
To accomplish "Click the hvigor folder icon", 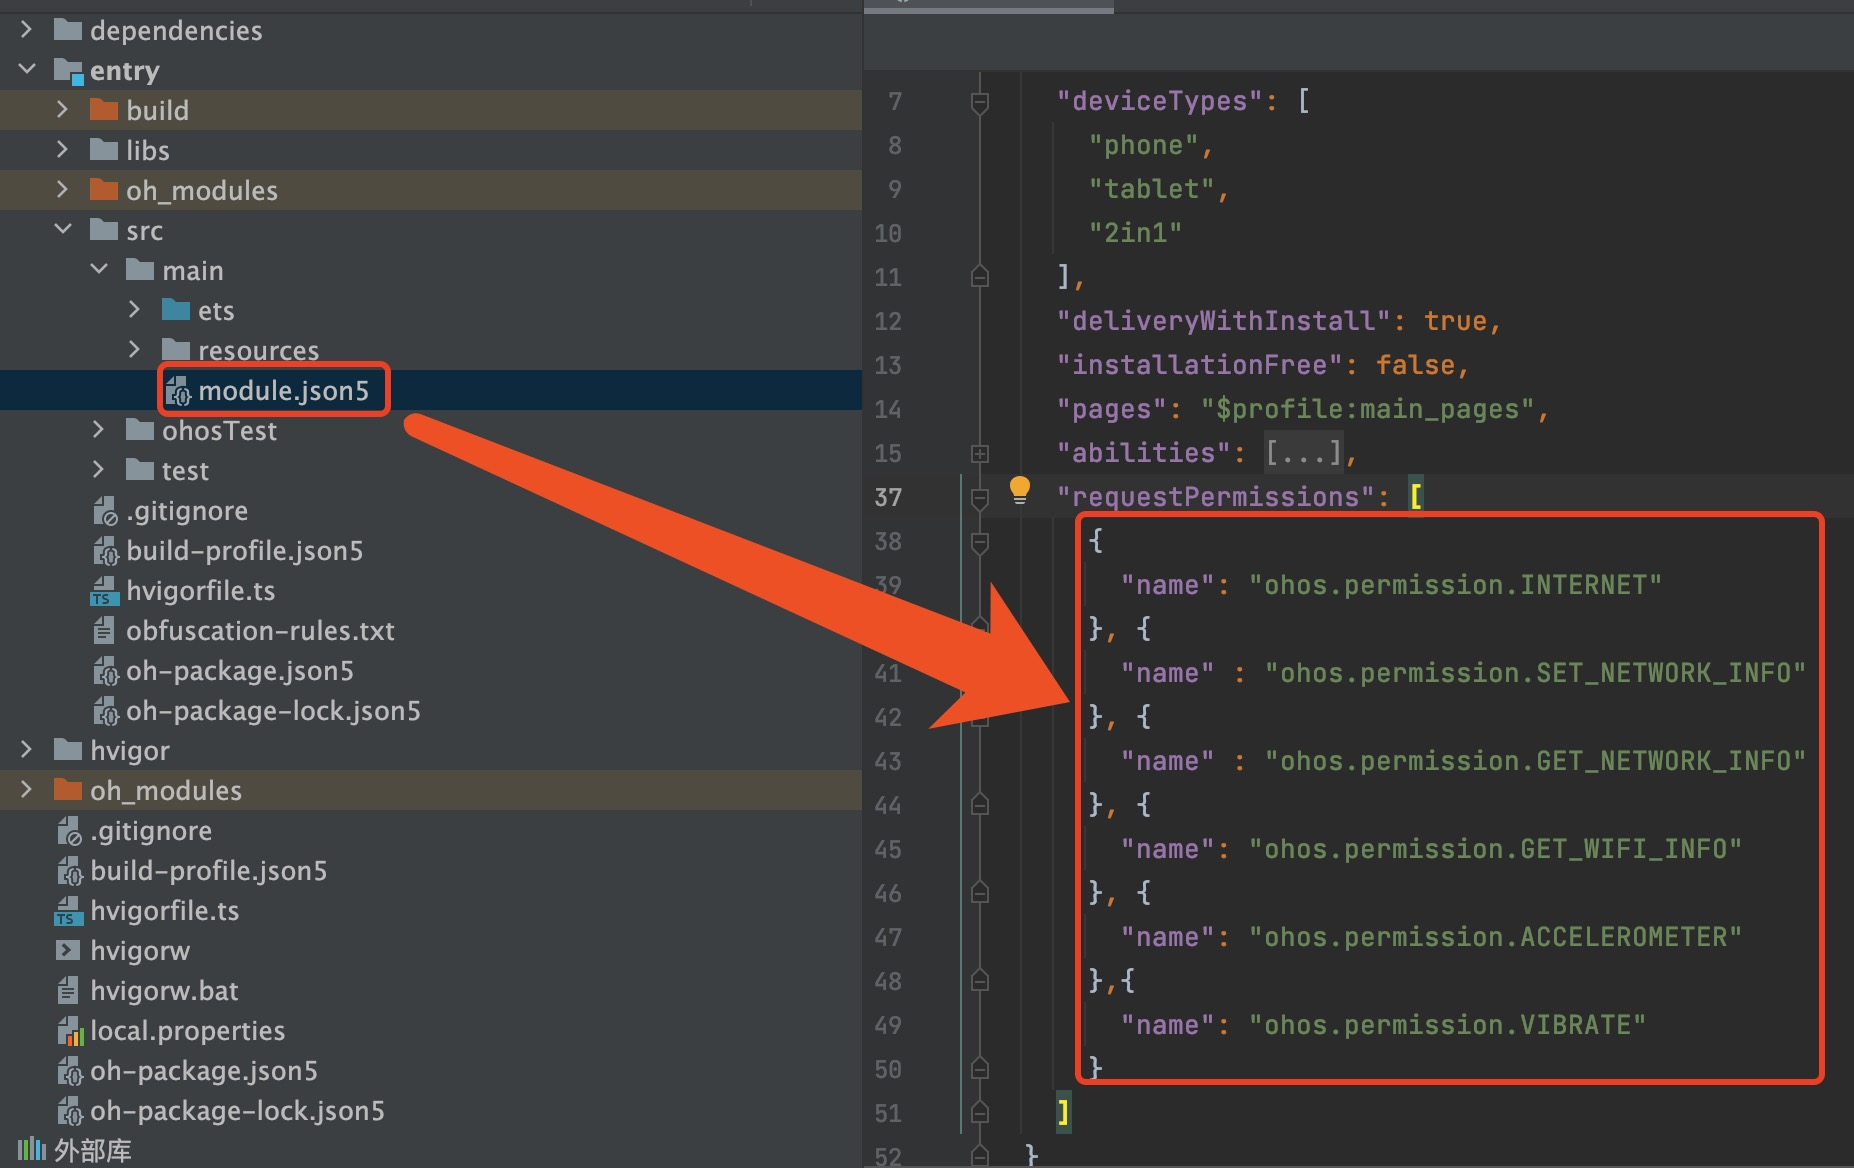I will [x=68, y=750].
